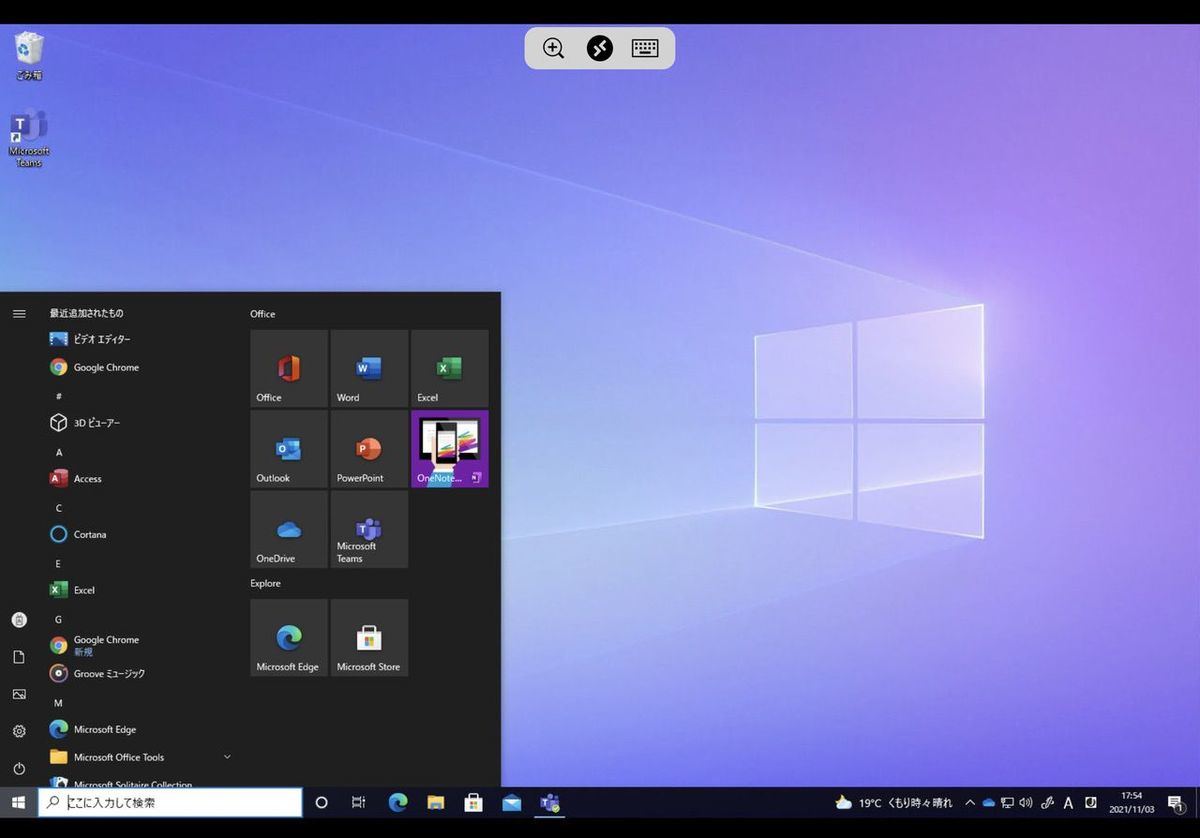Viewport: 1200px width, 838px height.
Task: Click the M letter header in app list
Action: point(59,703)
